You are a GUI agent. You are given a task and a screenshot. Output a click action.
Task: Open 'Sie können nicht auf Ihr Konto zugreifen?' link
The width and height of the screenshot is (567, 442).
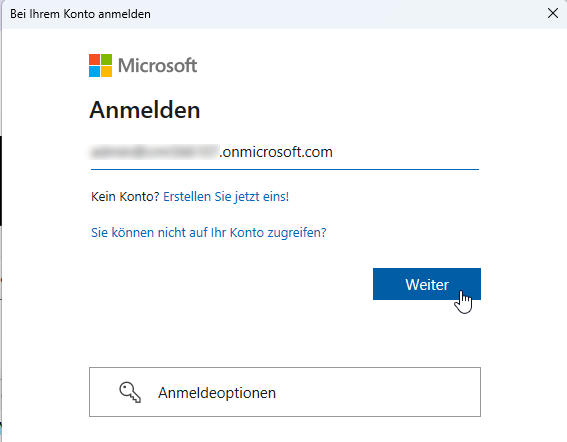tap(209, 233)
